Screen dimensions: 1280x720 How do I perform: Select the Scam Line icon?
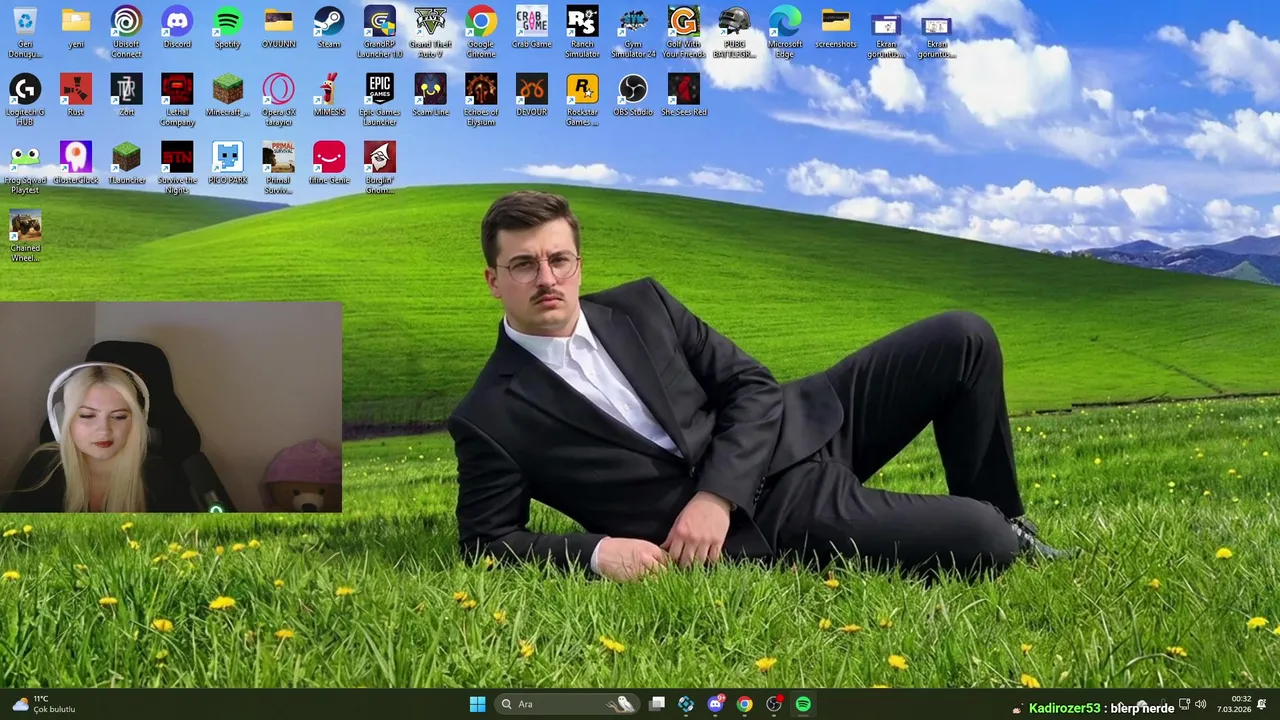(x=430, y=96)
